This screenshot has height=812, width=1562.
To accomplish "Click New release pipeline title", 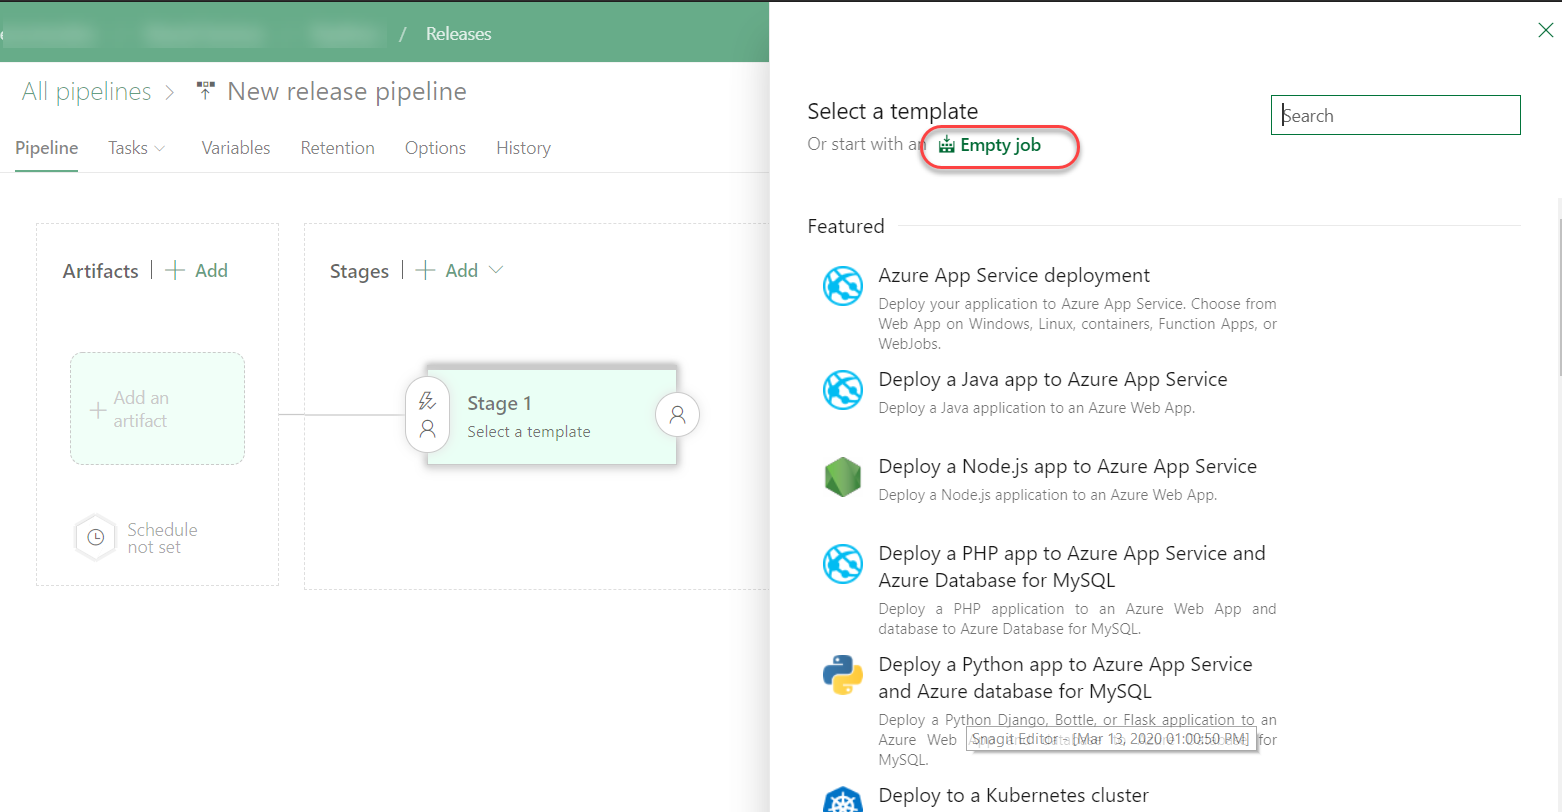I will (347, 91).
